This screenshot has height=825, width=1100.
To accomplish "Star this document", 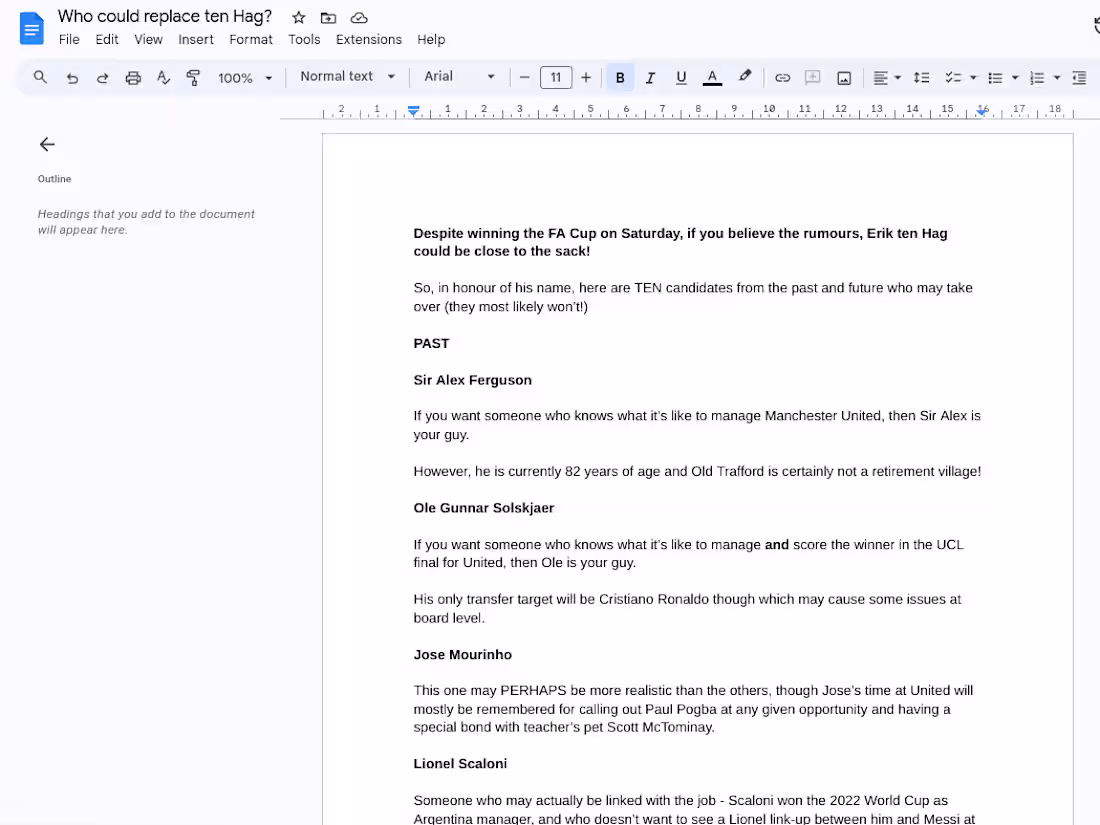I will (299, 18).
